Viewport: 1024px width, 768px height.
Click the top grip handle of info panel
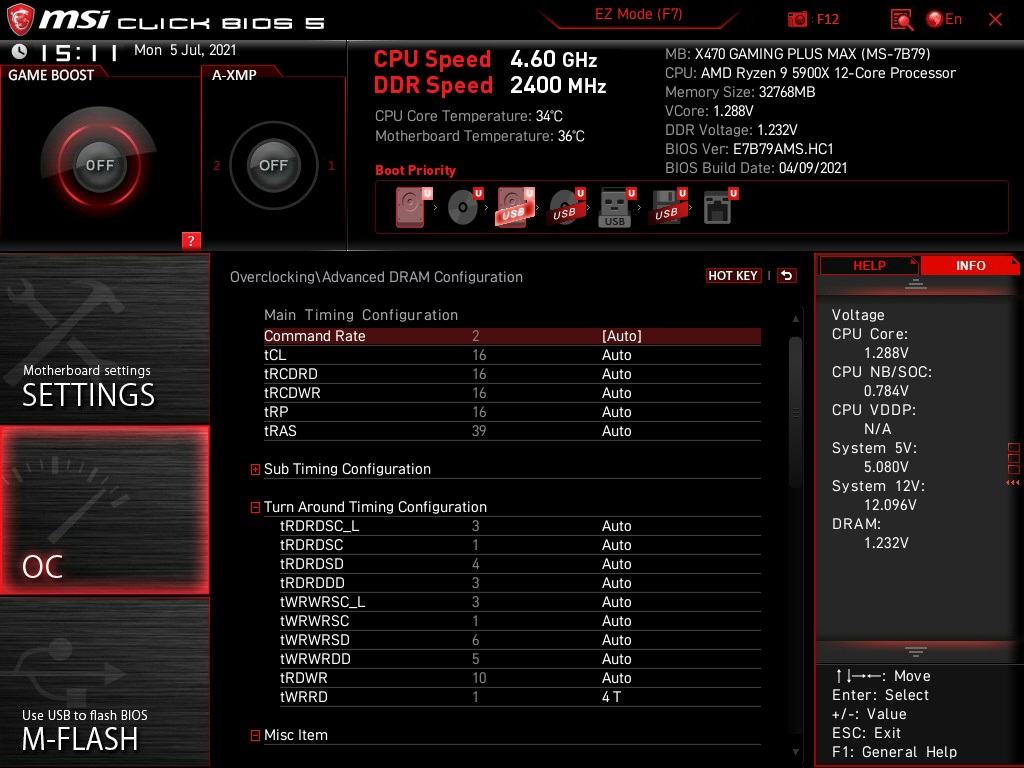(x=916, y=284)
